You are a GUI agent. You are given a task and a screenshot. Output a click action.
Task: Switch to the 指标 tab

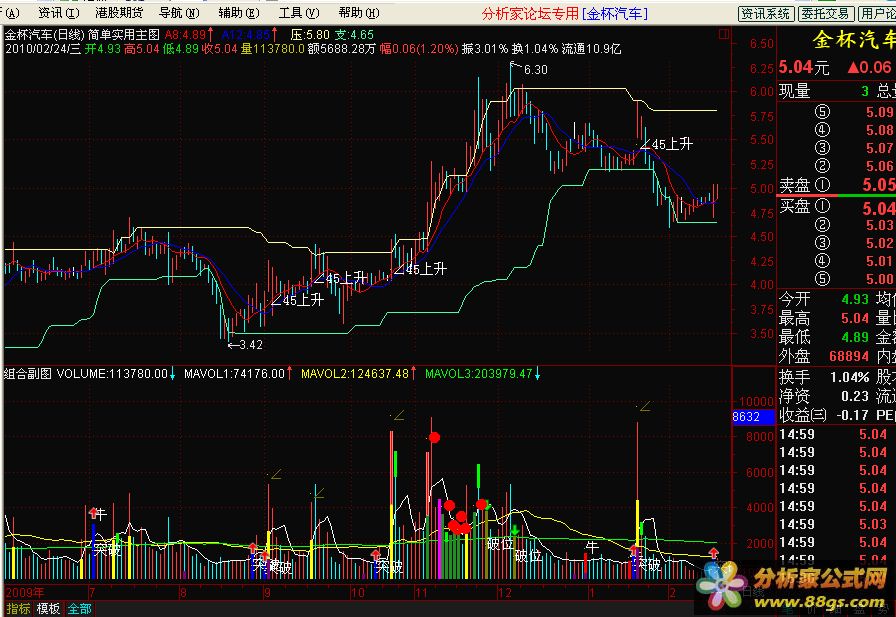[18, 609]
